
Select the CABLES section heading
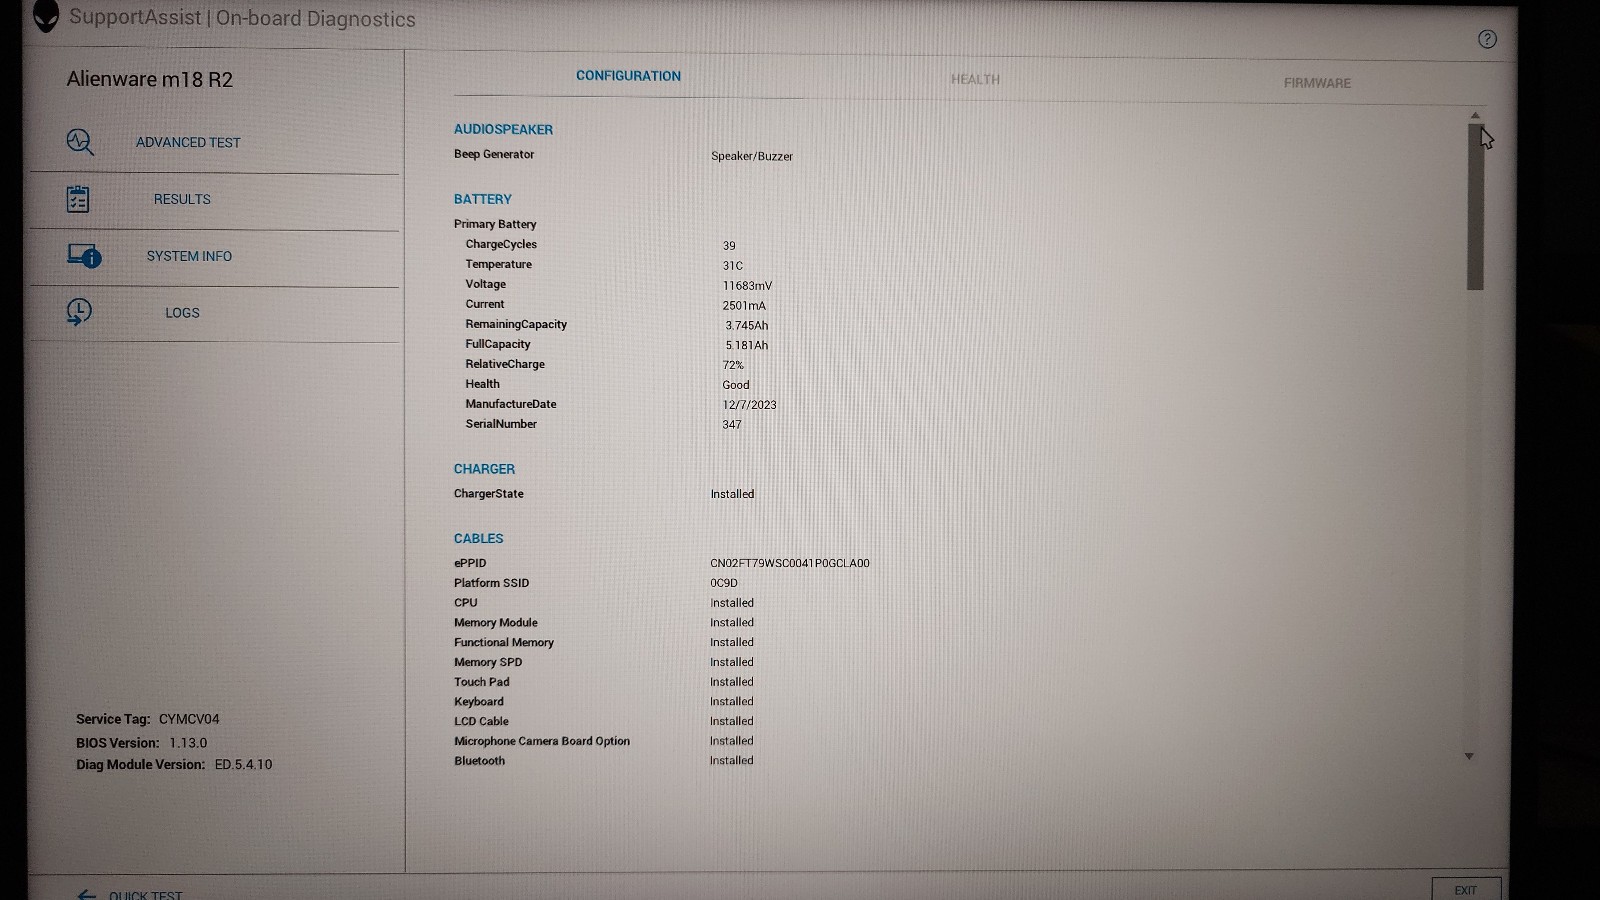coord(478,538)
